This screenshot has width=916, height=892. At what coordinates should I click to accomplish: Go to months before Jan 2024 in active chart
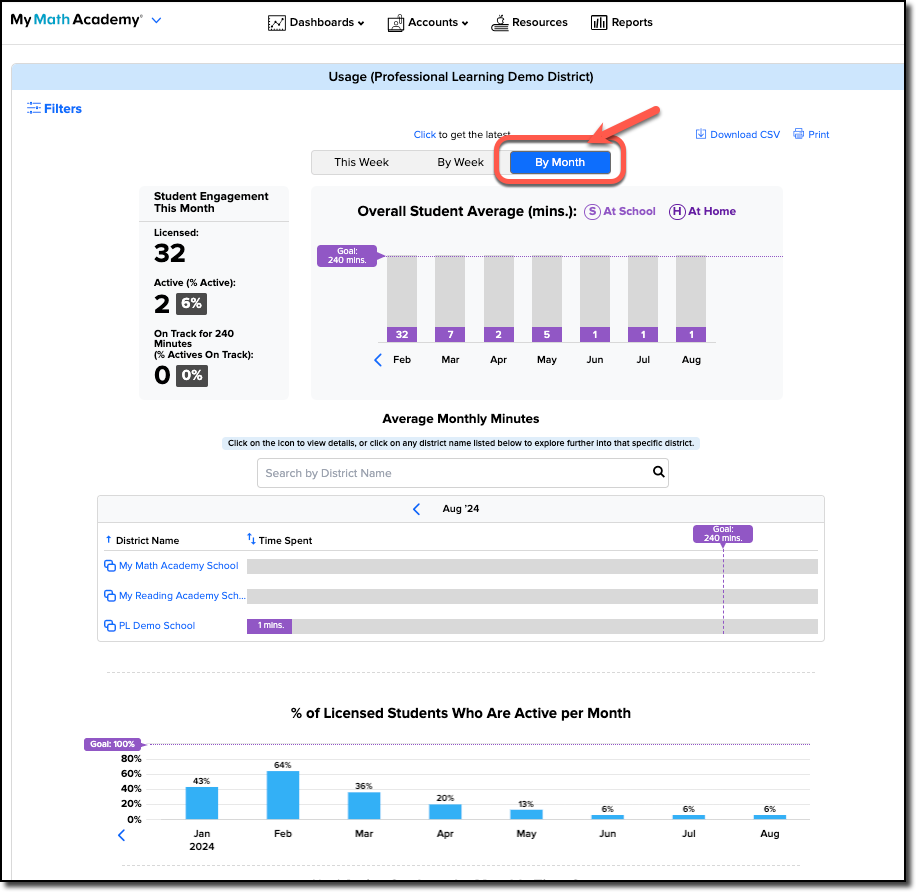click(x=122, y=836)
